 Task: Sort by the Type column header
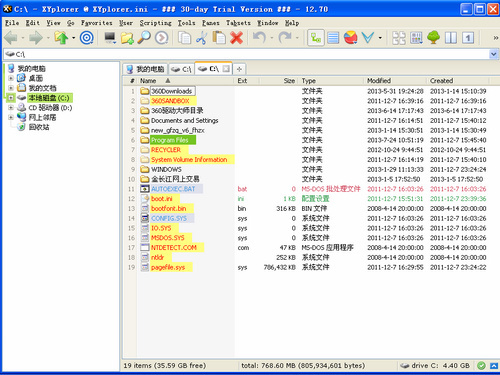tap(331, 81)
